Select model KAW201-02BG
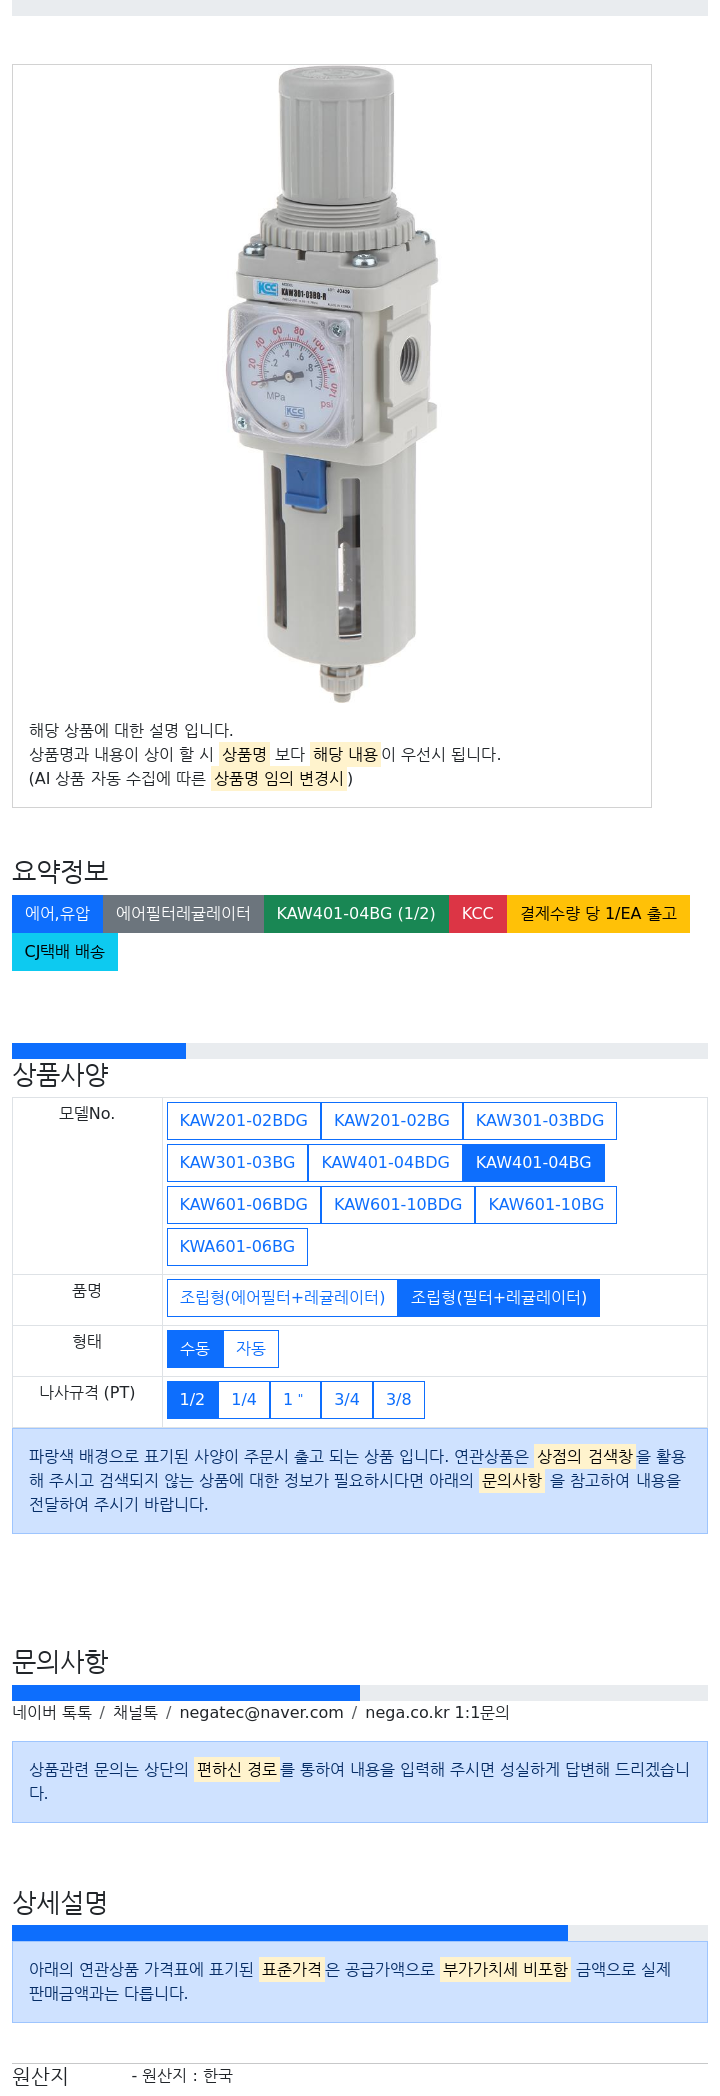Screen dimensions: 720x2096 click(392, 1121)
